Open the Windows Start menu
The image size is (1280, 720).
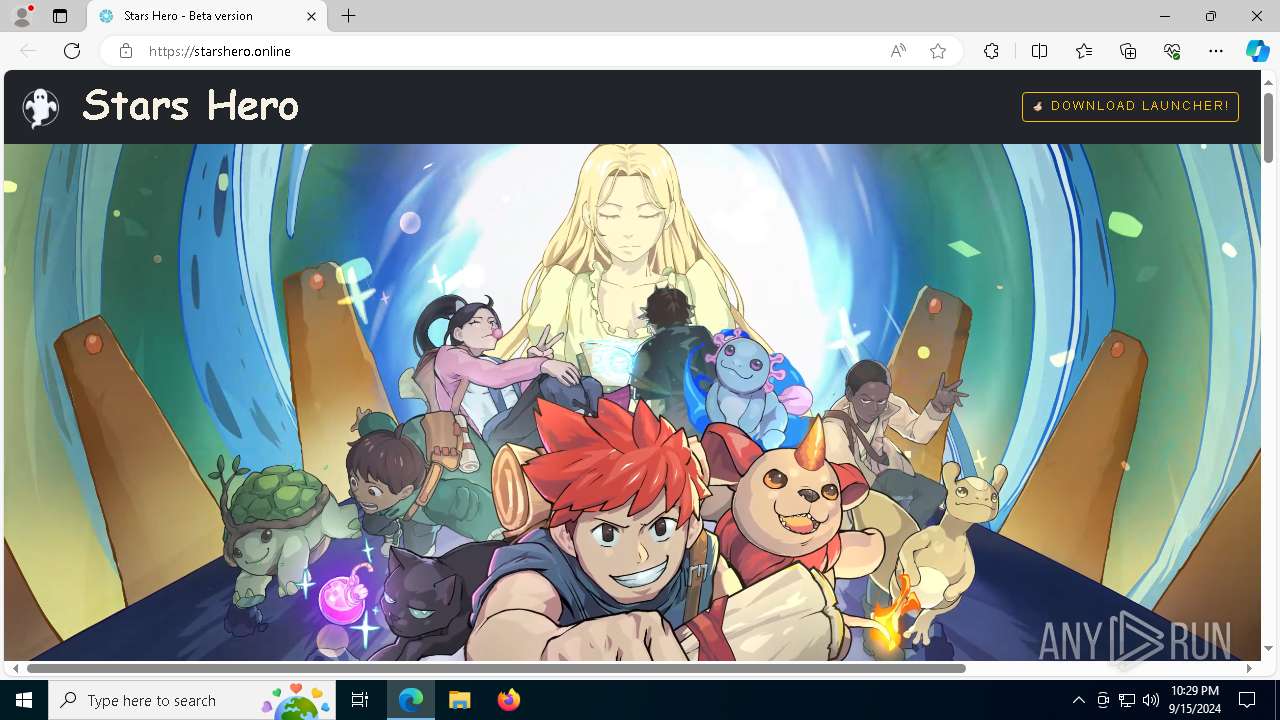click(x=24, y=700)
